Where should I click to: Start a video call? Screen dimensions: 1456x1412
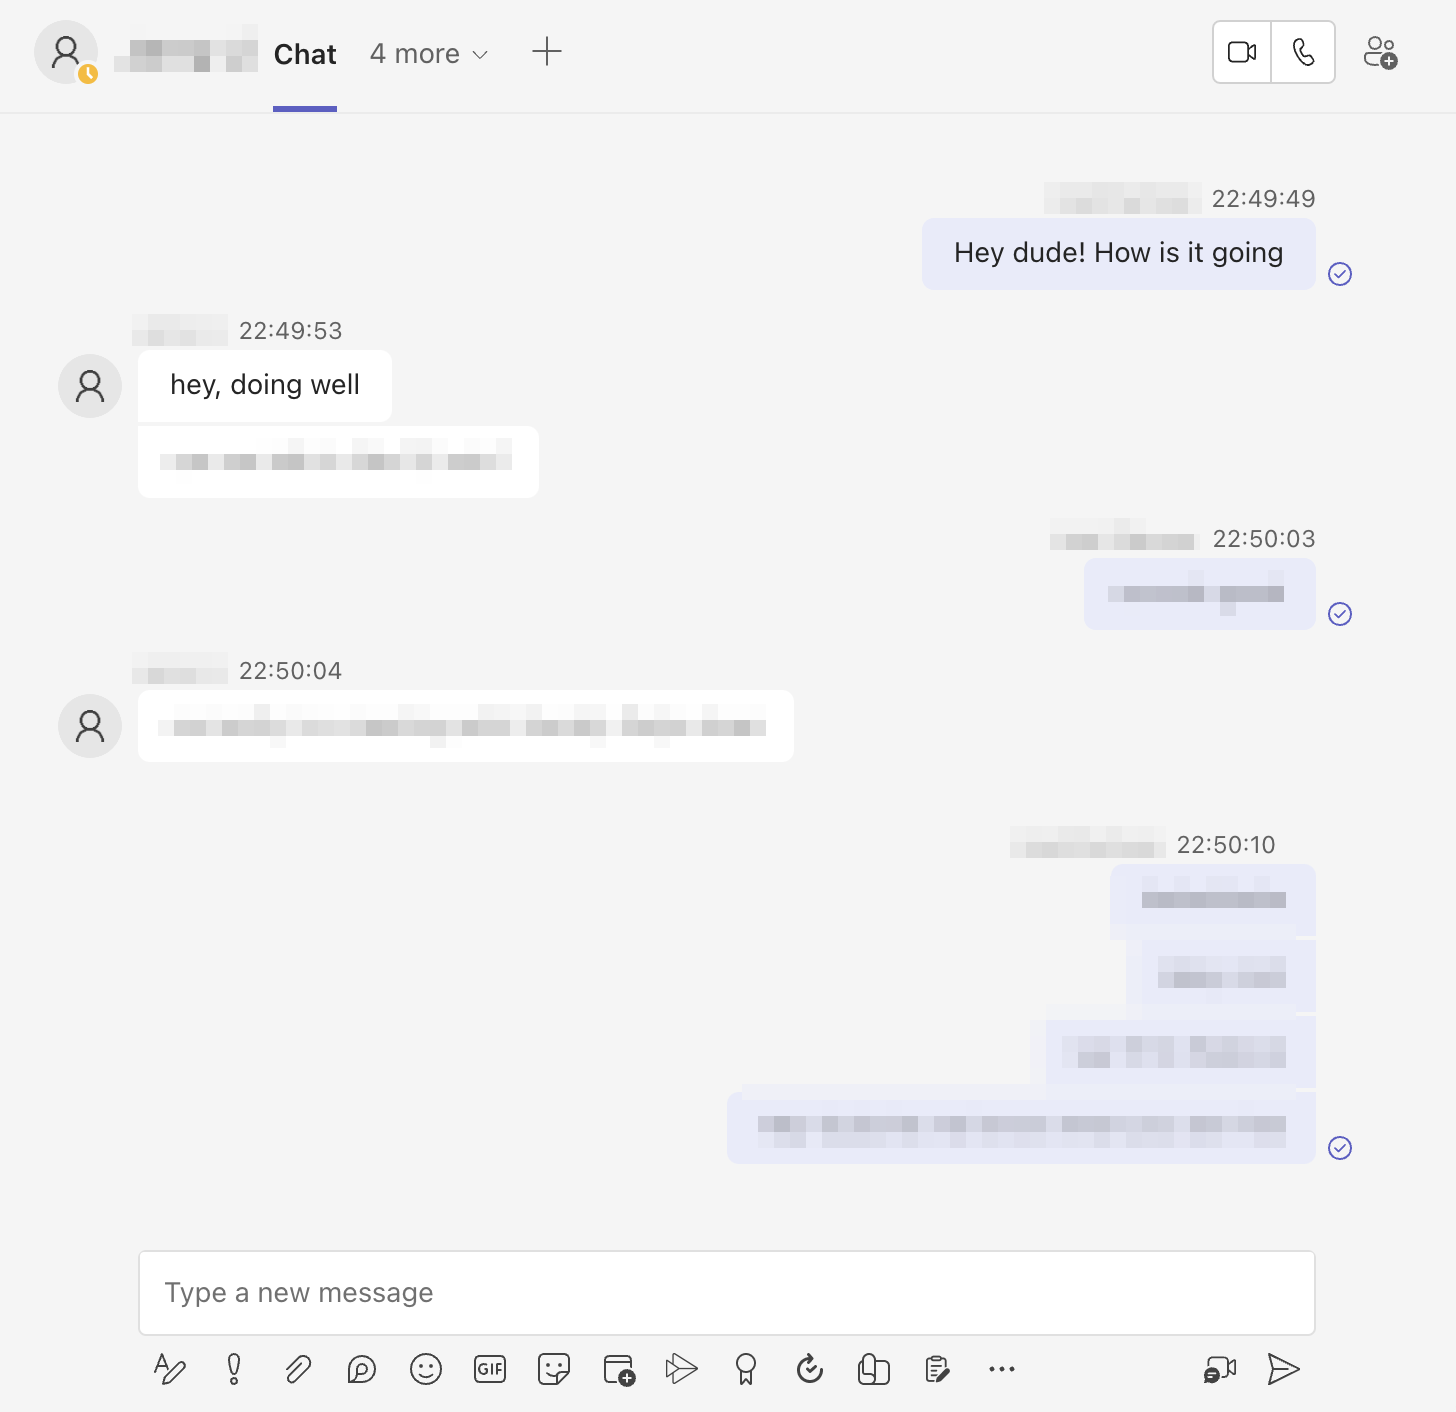(x=1242, y=52)
